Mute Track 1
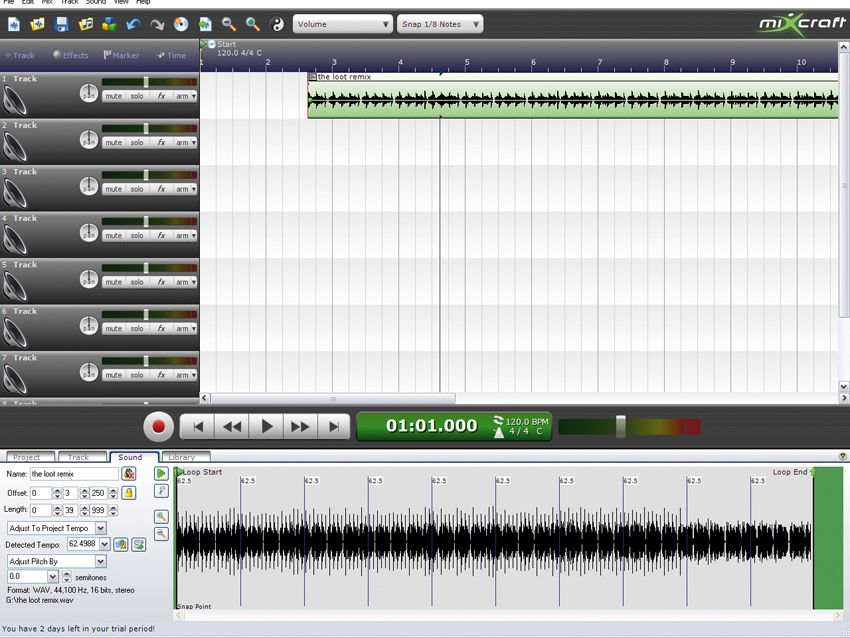The height and width of the screenshot is (638, 850). pyautogui.click(x=115, y=95)
